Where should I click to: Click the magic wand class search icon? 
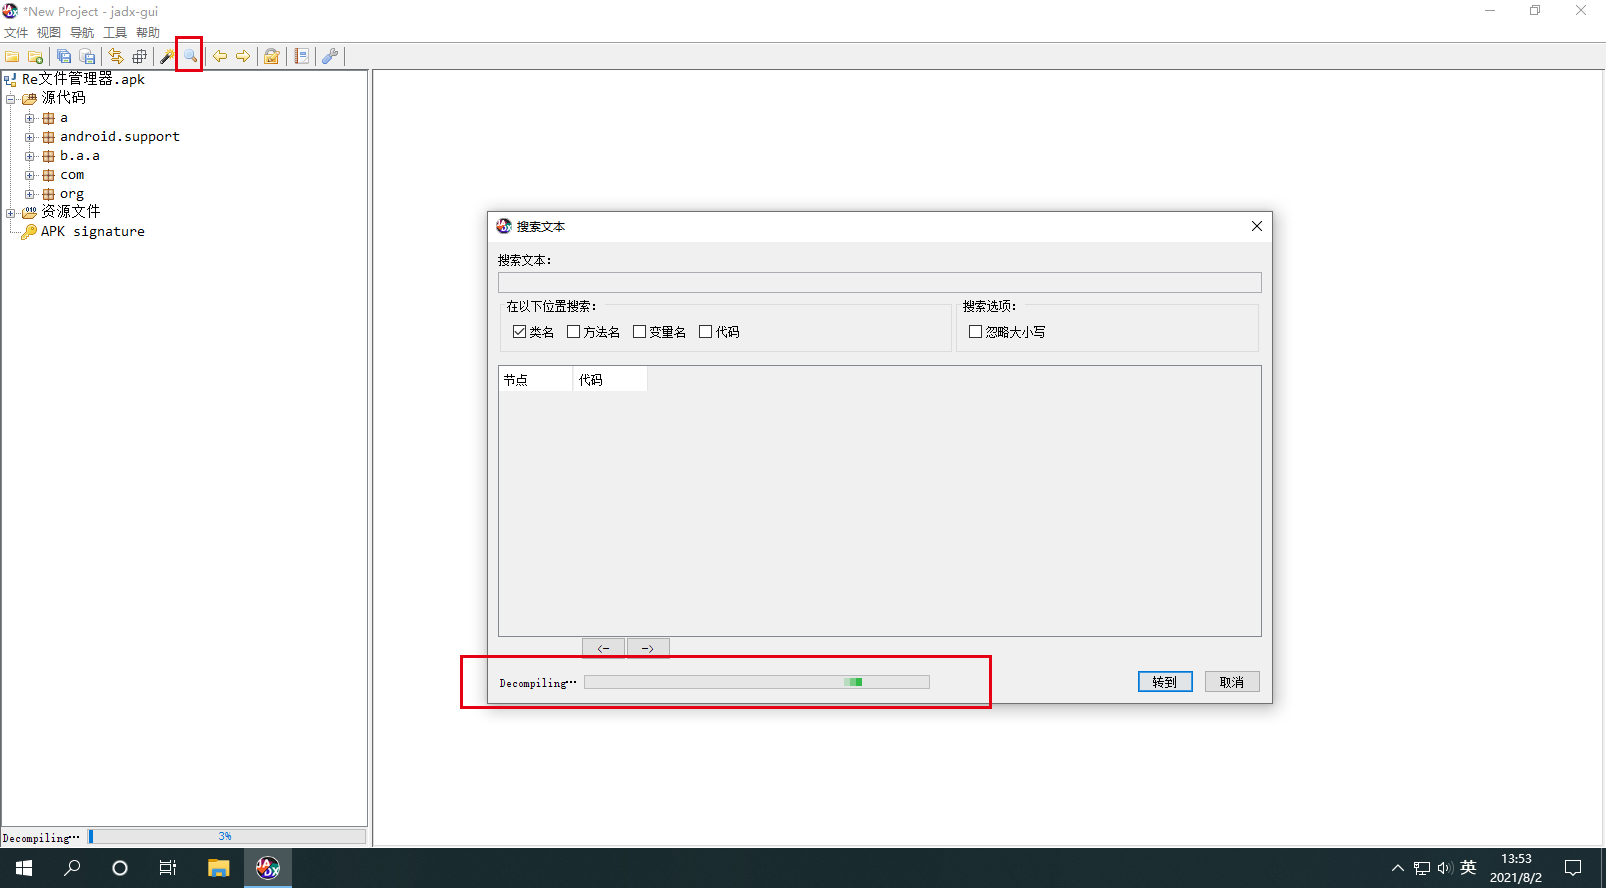167,56
